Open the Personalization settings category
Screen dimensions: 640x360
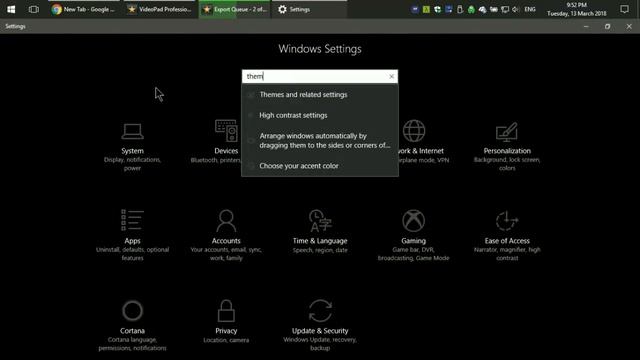(507, 147)
